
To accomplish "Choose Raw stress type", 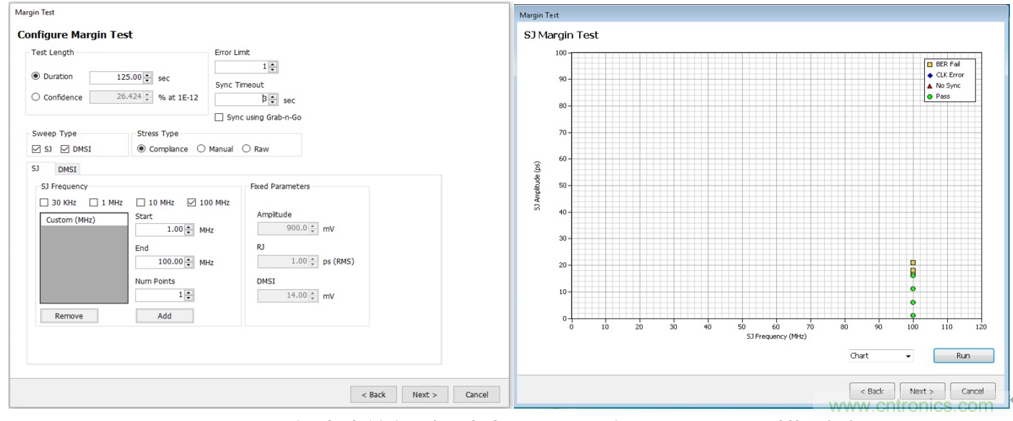I will coord(246,149).
